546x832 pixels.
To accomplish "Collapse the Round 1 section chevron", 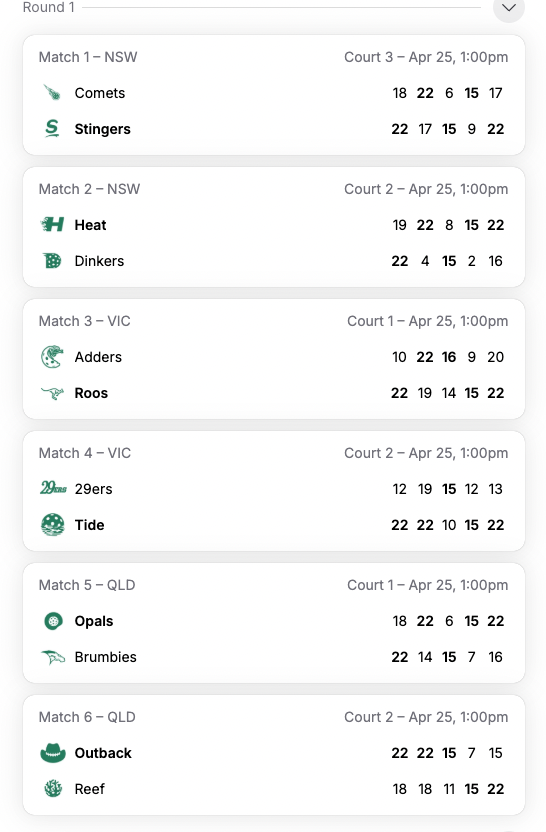I will (509, 7).
